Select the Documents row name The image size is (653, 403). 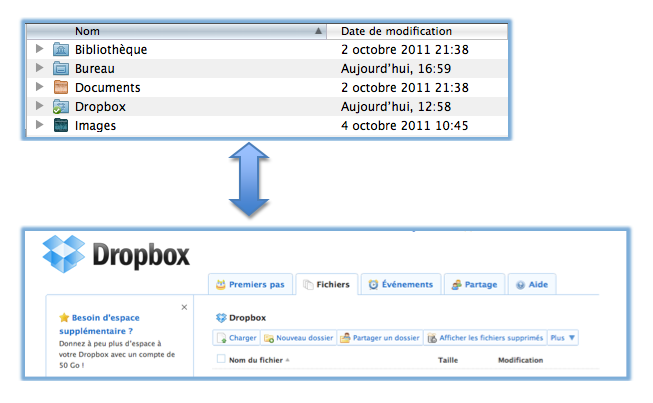tap(107, 88)
